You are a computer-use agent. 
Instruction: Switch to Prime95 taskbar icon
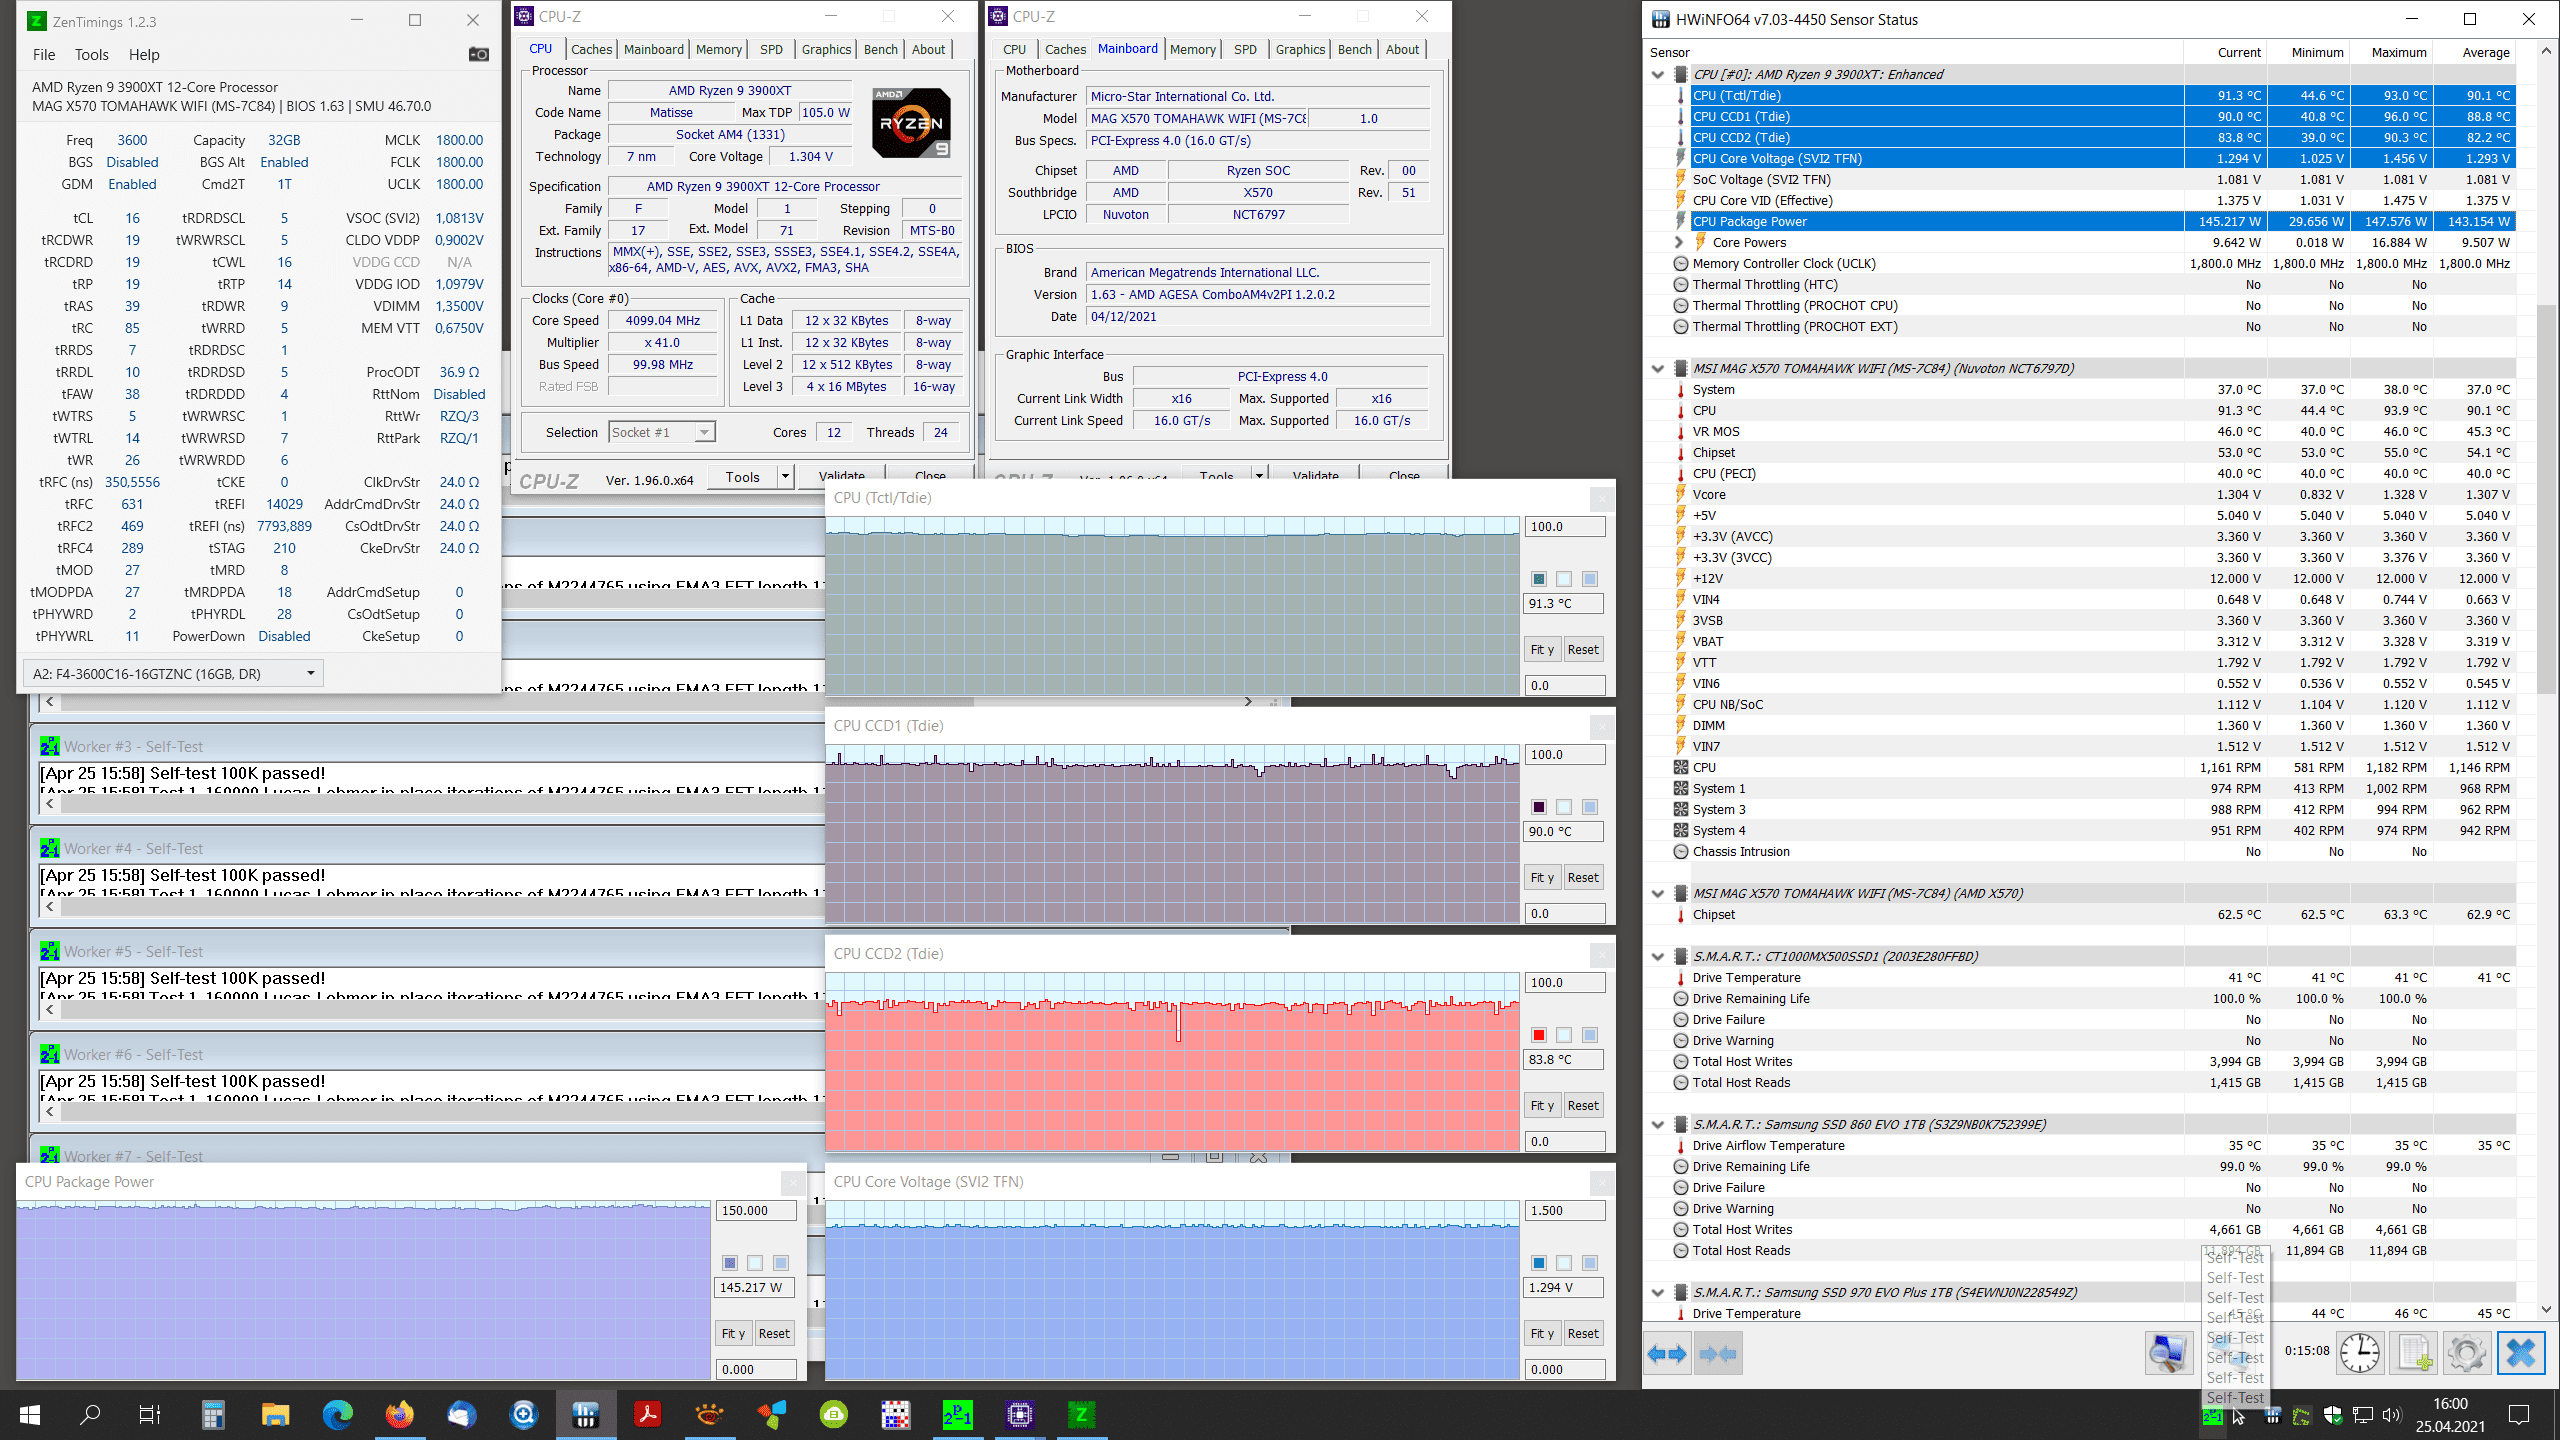[957, 1414]
